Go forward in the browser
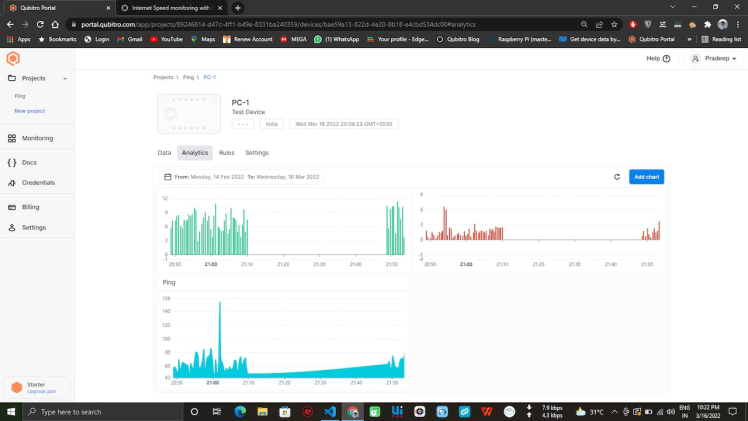 (x=25, y=24)
